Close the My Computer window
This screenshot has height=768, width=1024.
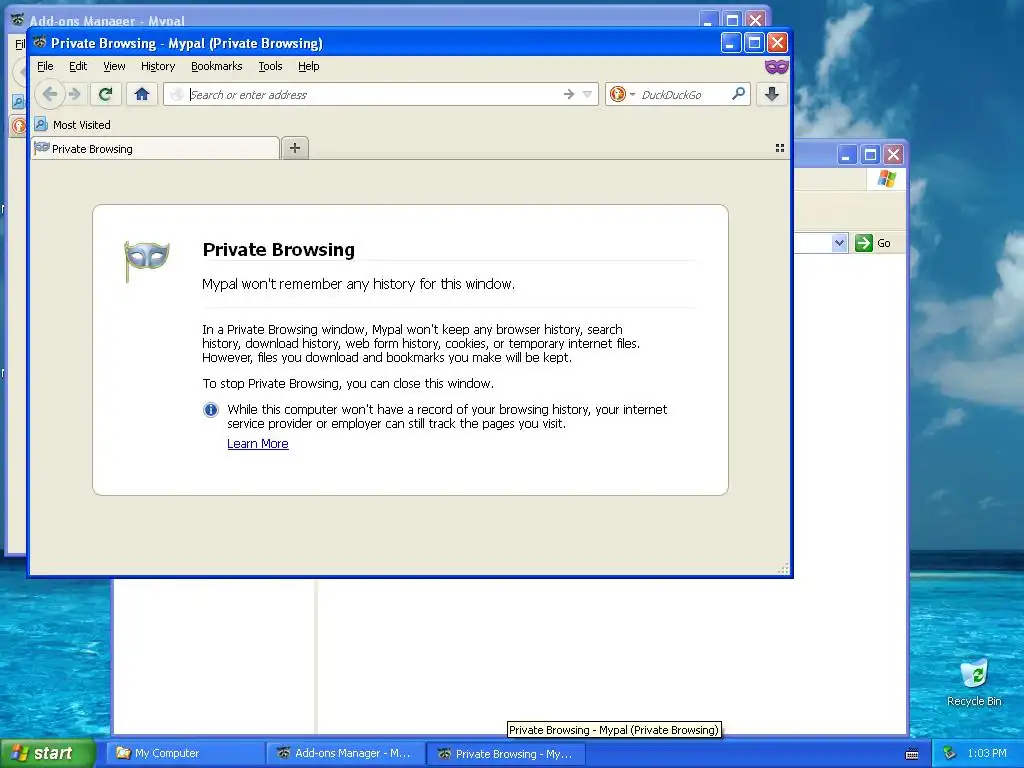(893, 155)
